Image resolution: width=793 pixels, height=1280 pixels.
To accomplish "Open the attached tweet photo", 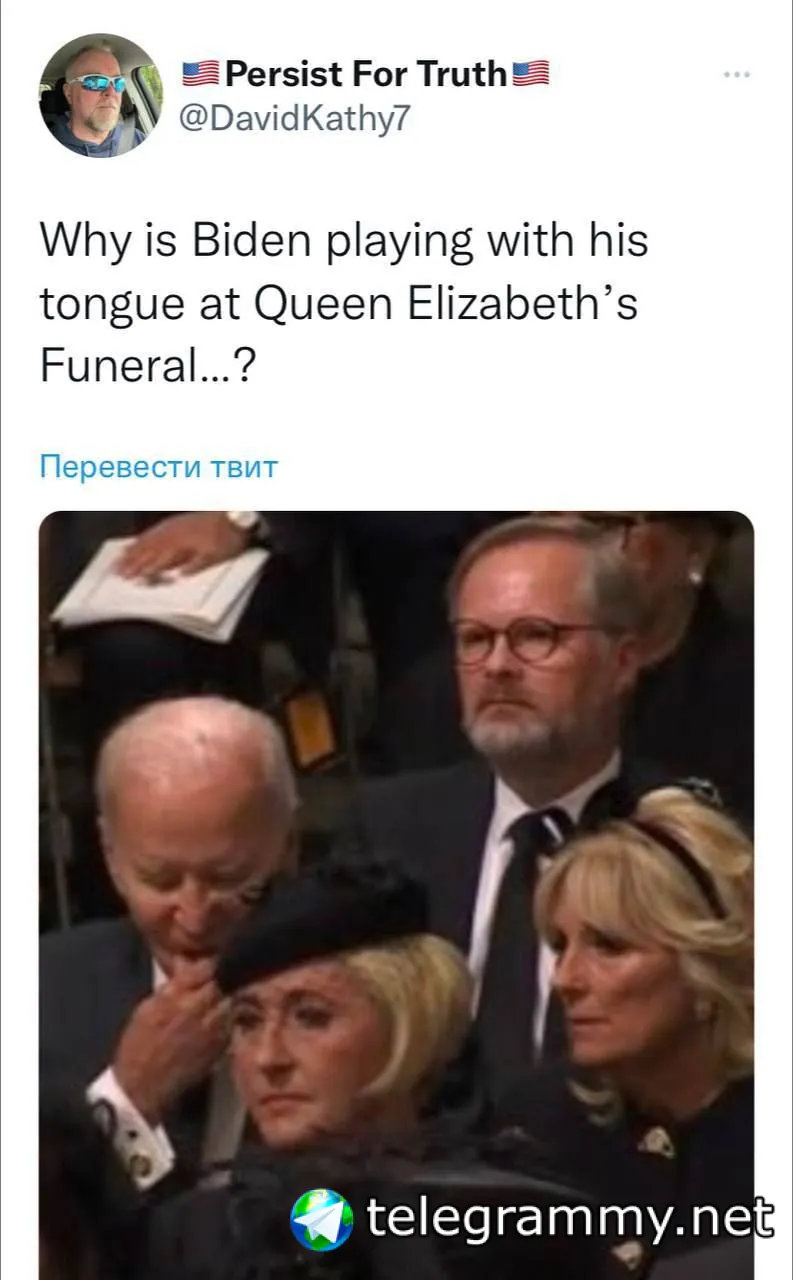I will 396,895.
